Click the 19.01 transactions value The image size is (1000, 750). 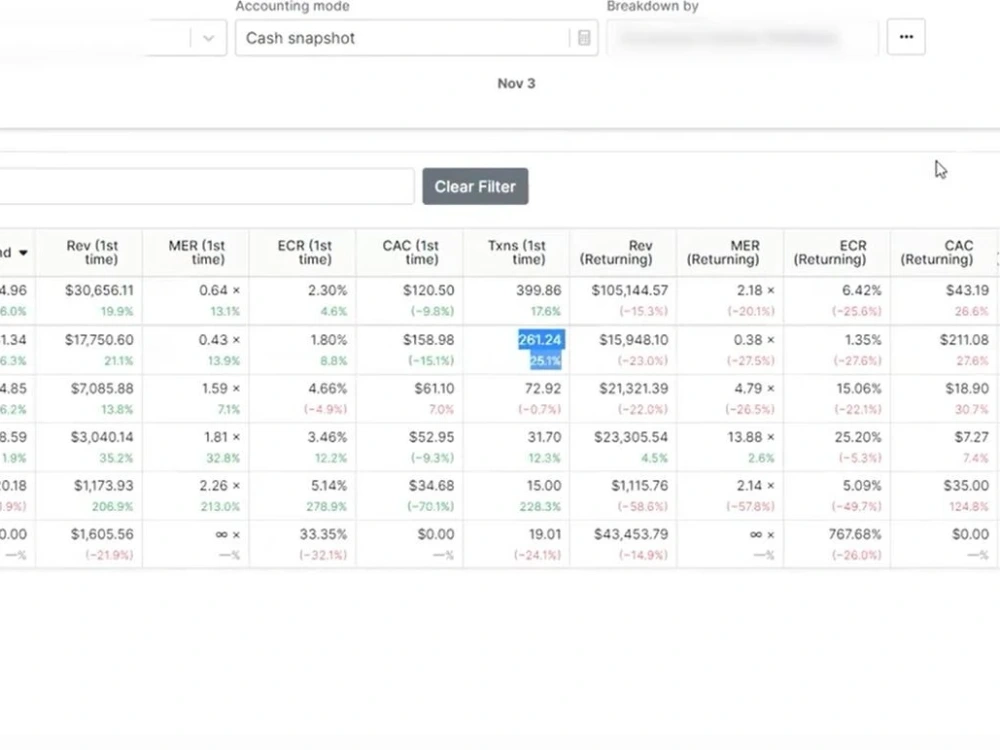click(545, 534)
